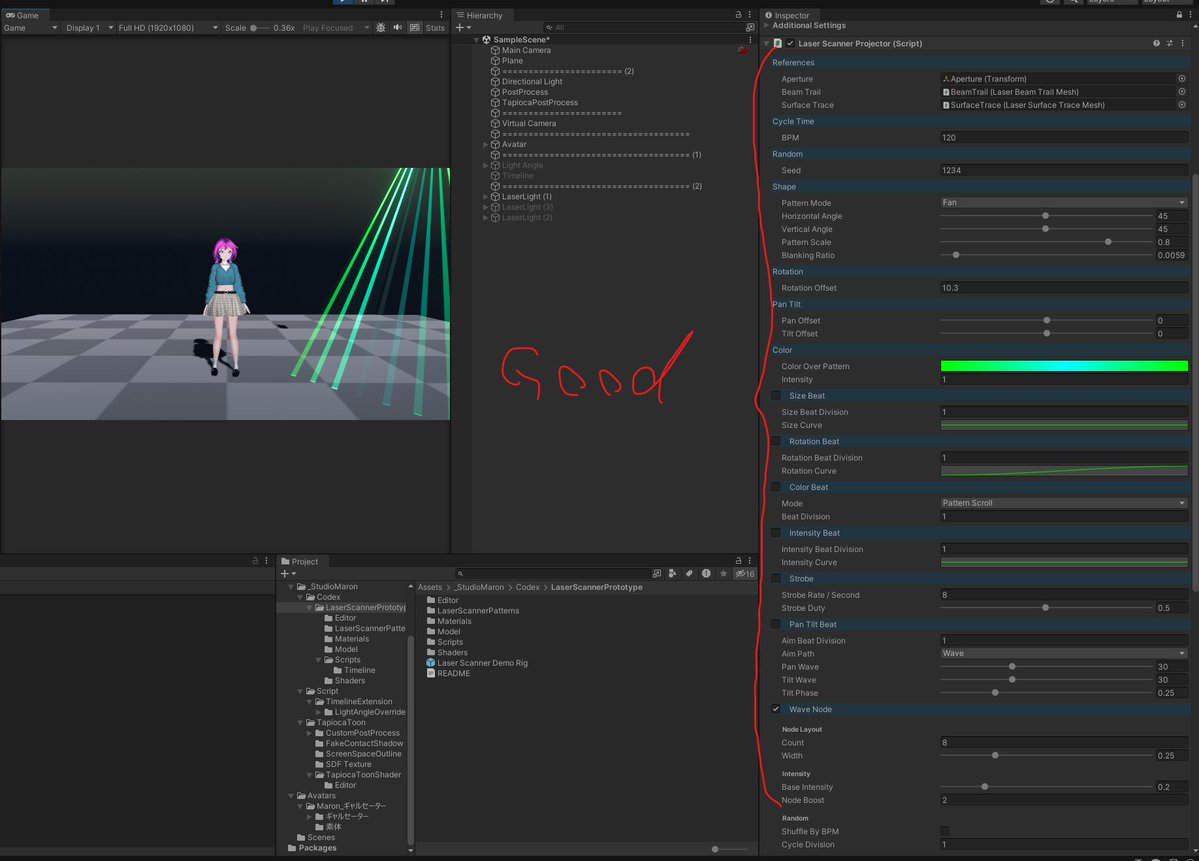1199x861 pixels.
Task: Open SampleScene options menu in Hierarchy
Action: click(749, 40)
